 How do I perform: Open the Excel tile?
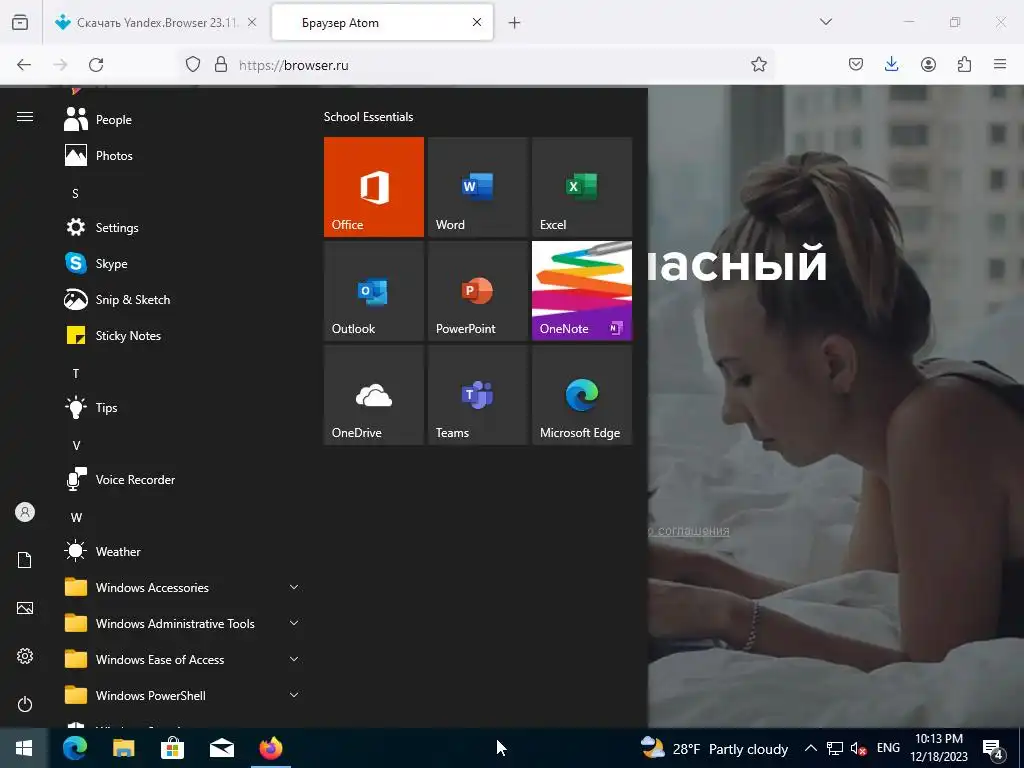click(x=582, y=187)
